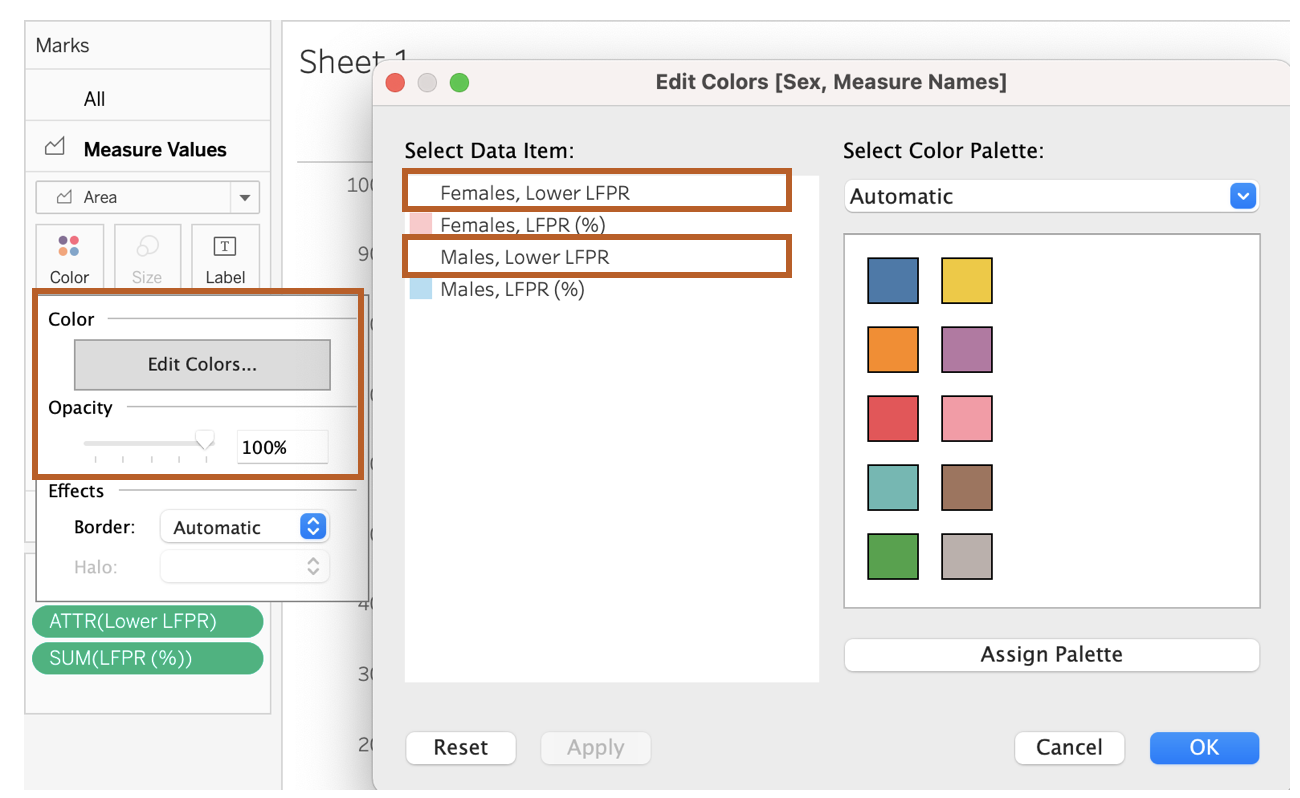
Task: Open the Area mark type dropdown
Action: (245, 197)
